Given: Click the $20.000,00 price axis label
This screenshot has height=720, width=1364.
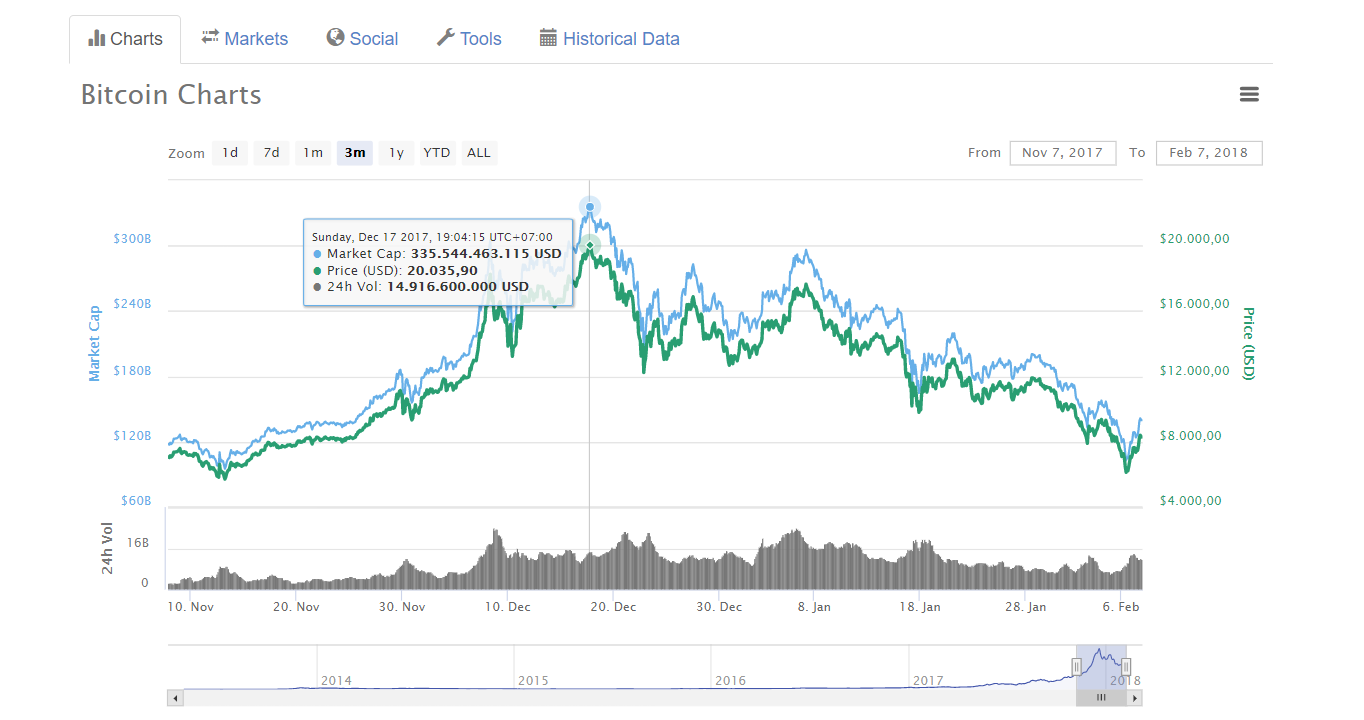Looking at the screenshot, I should coord(1195,239).
